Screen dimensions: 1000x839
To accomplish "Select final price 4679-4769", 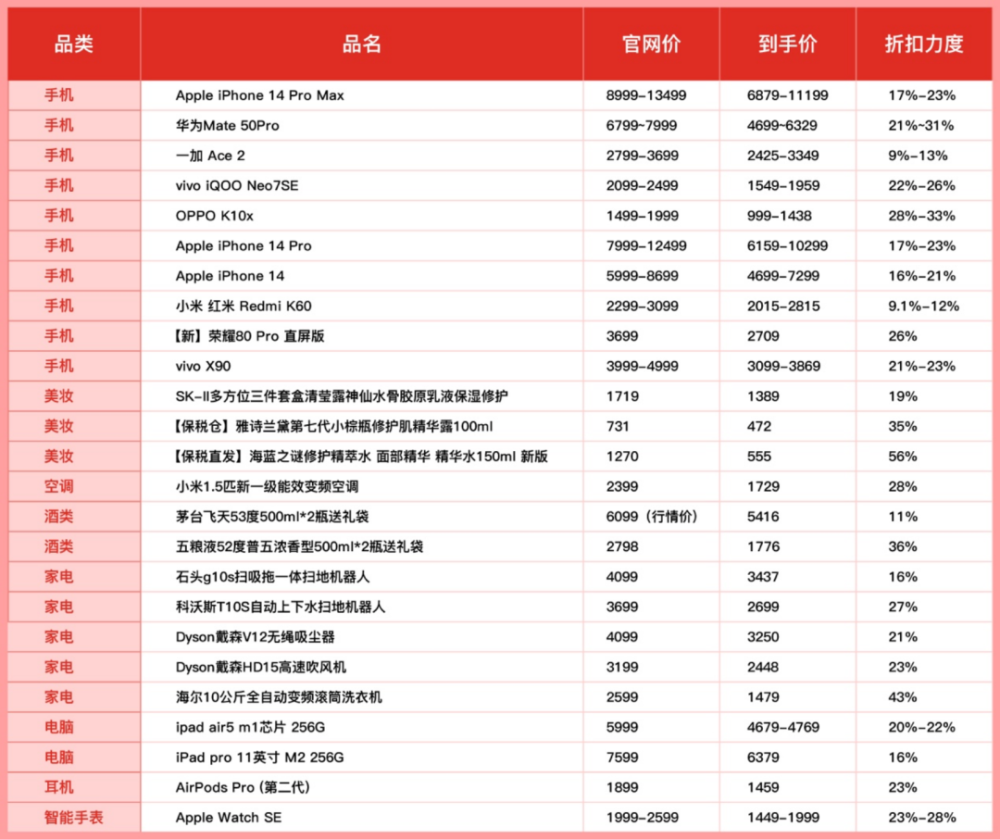I will [x=783, y=727].
